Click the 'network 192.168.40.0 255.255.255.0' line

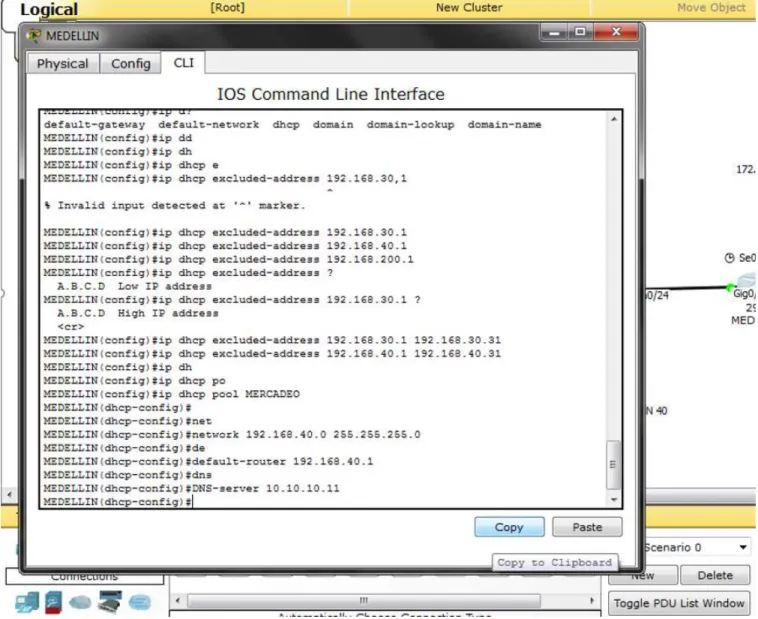(x=232, y=434)
